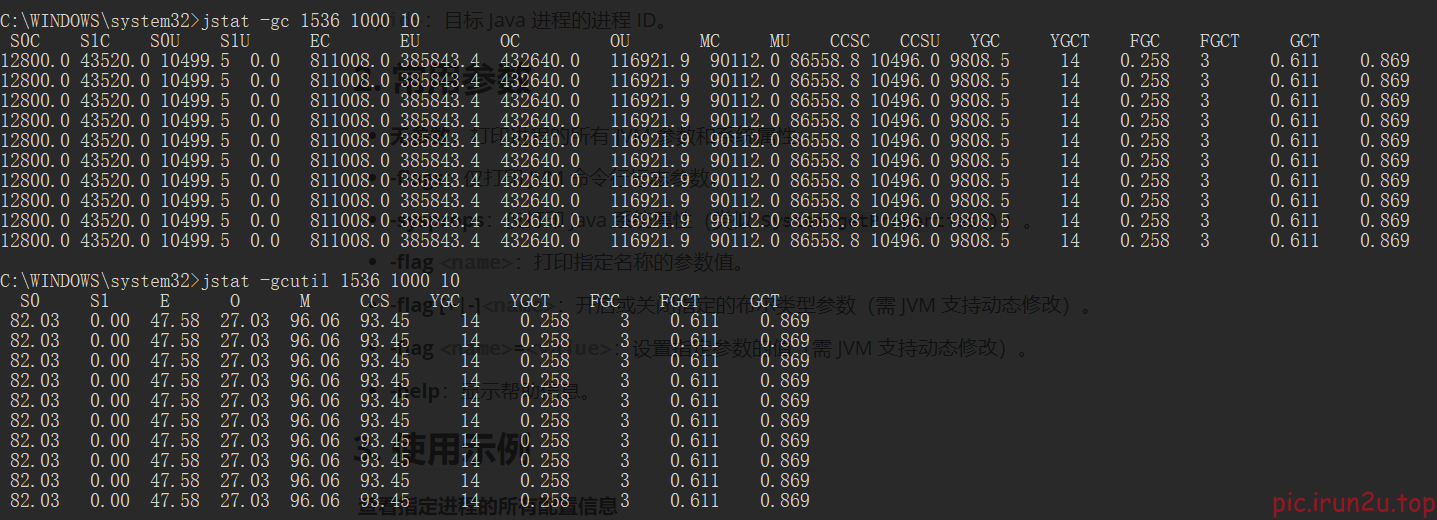
Task: Select the OC column header
Action: (x=510, y=41)
